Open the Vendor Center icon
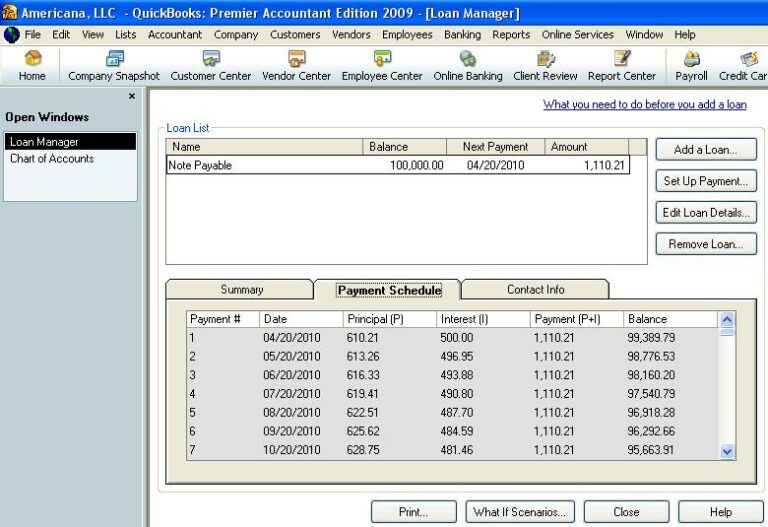The width and height of the screenshot is (768, 527). pyautogui.click(x=296, y=65)
